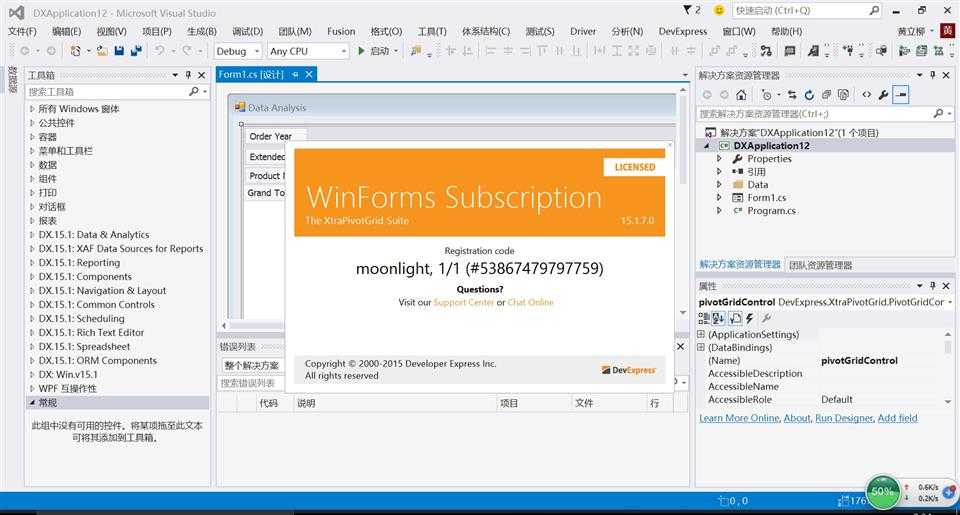This screenshot has height=515, width=960.
Task: Expand the Form1.cs node
Action: 719,197
